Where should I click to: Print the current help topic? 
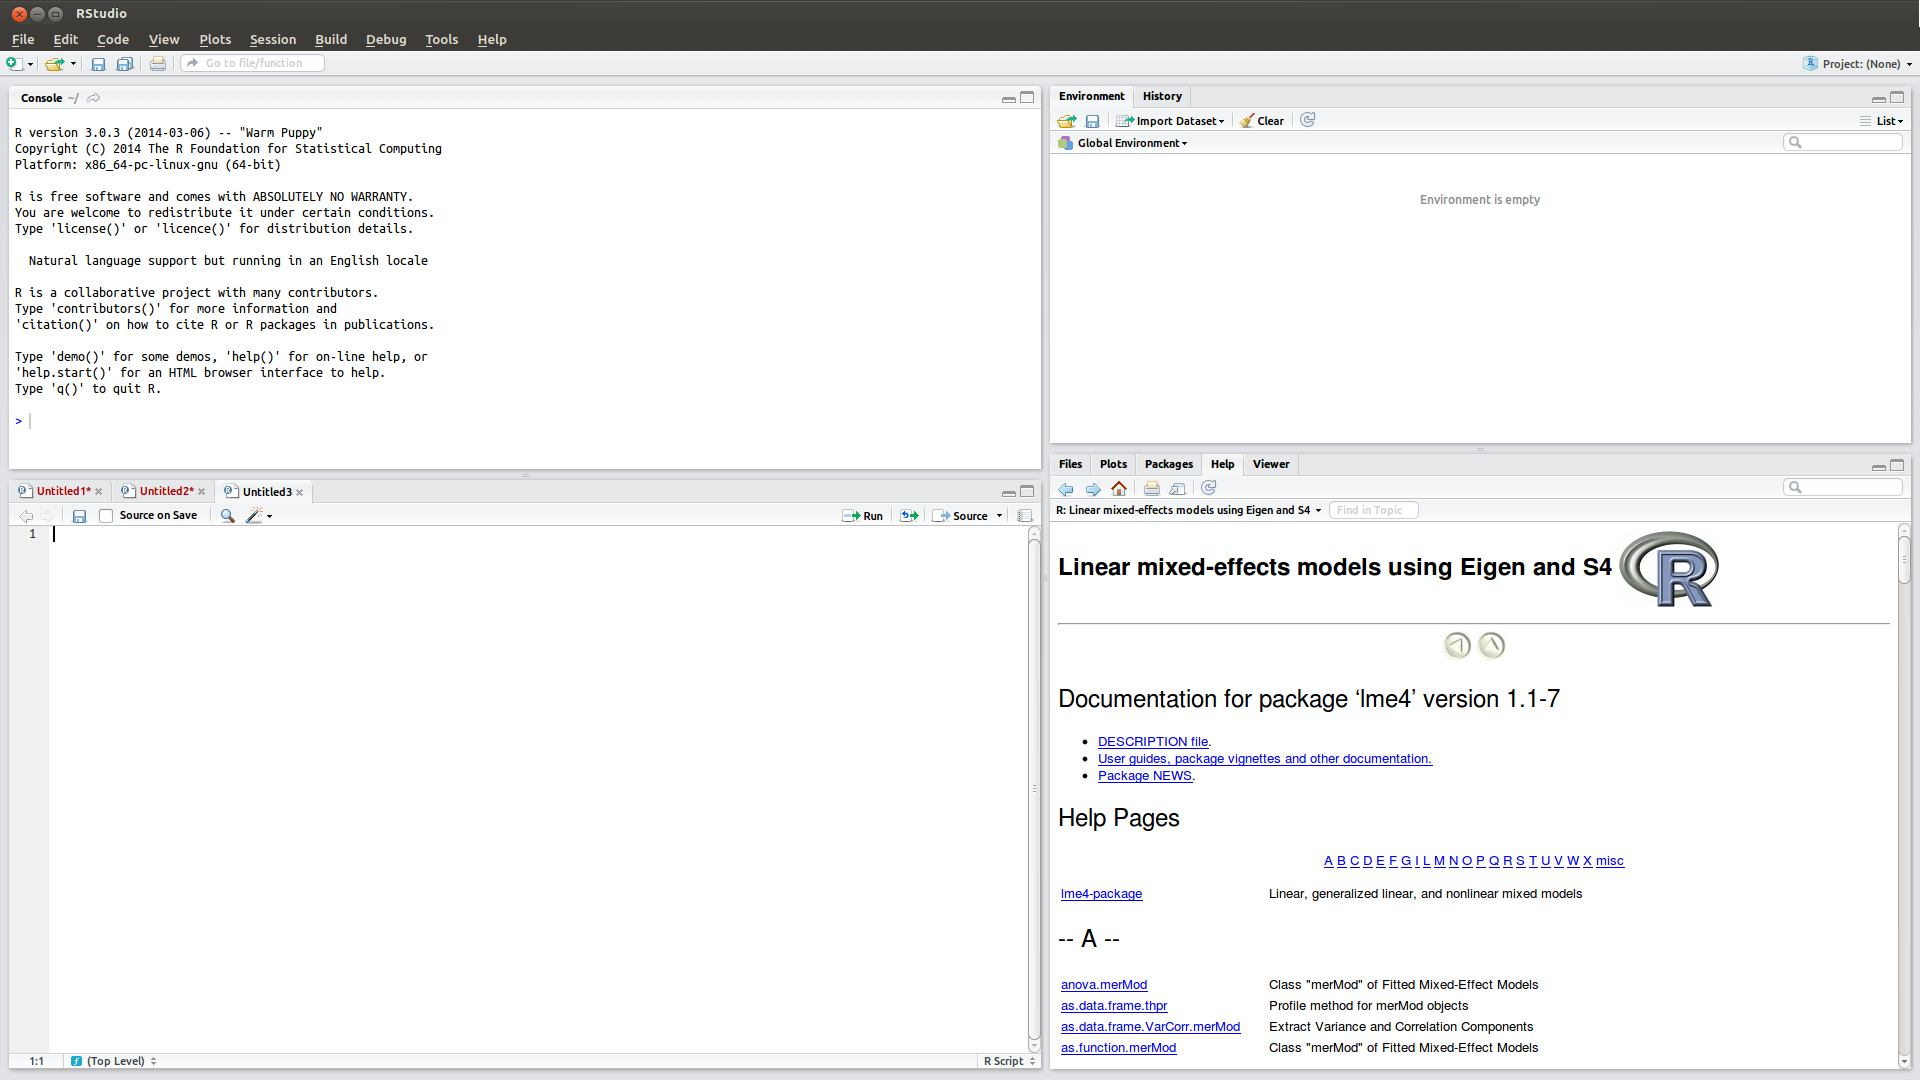[1152, 488]
